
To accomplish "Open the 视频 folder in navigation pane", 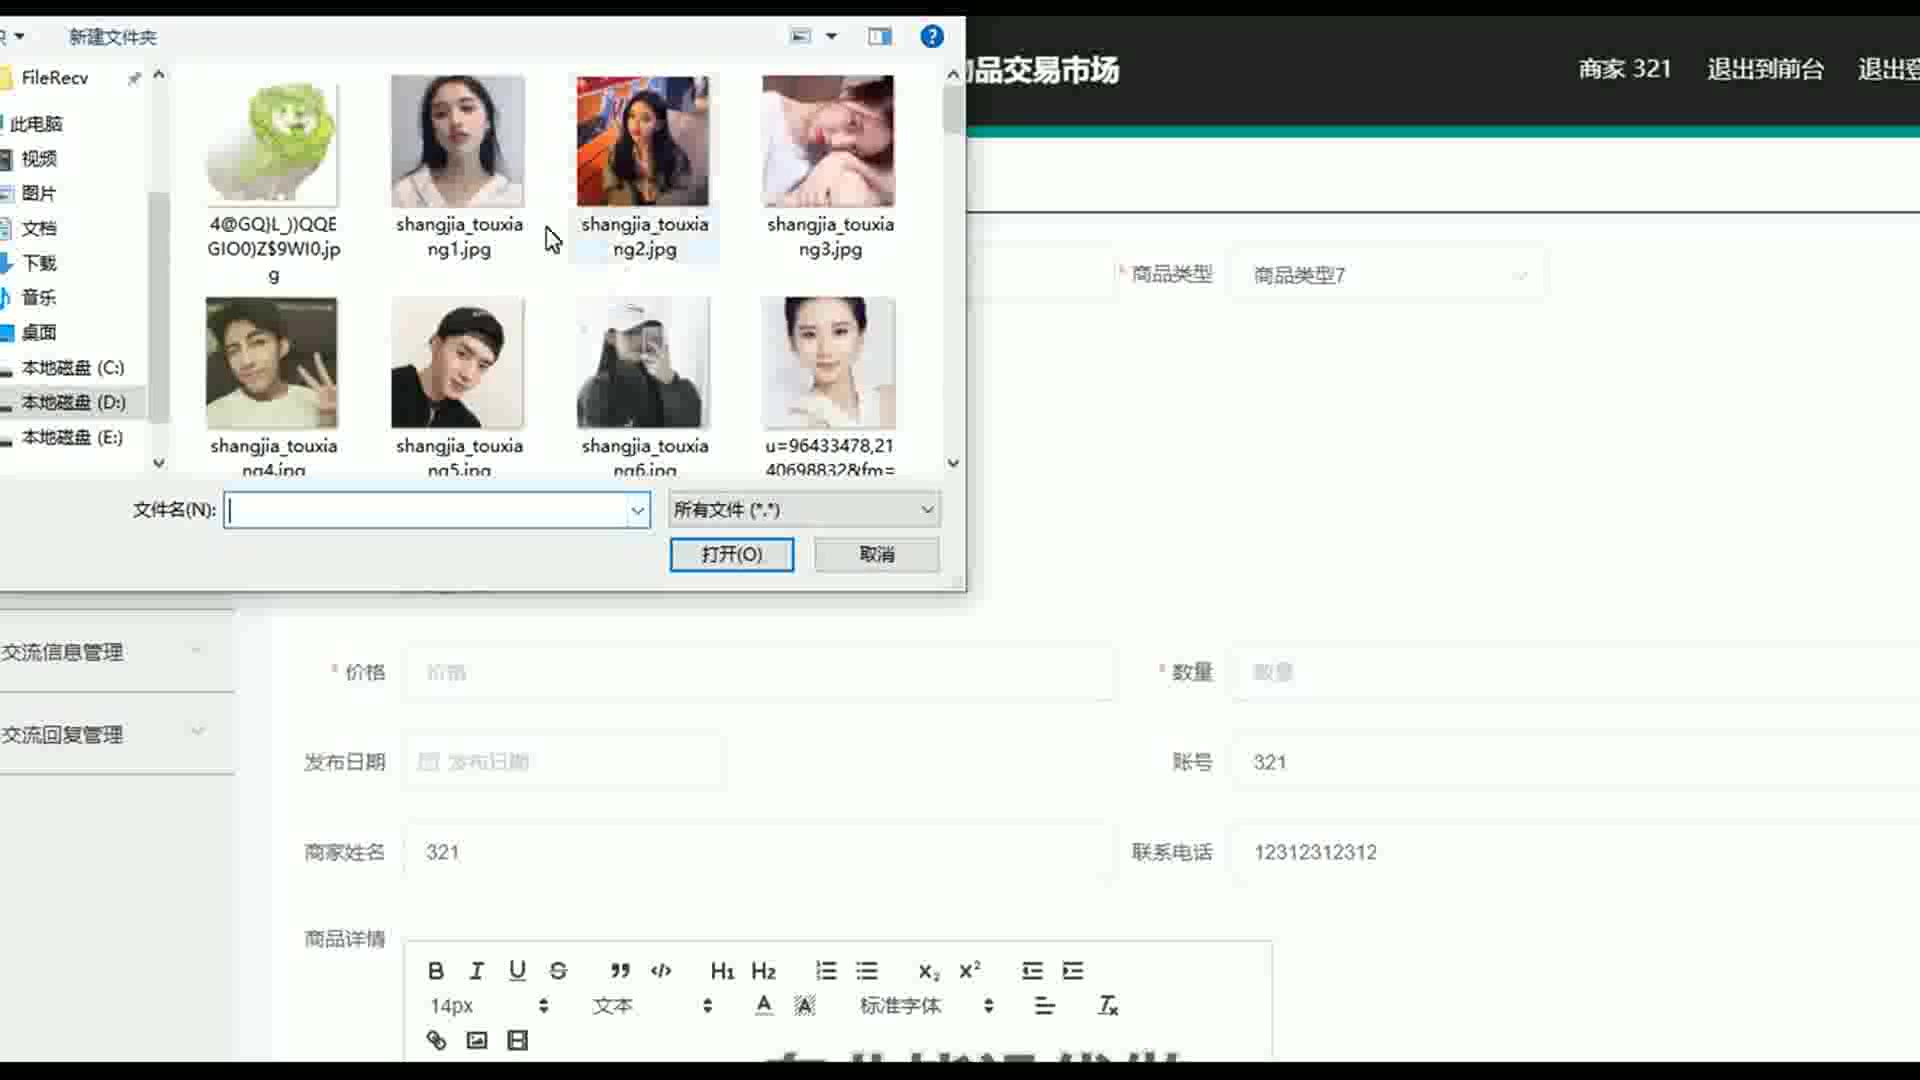I will click(39, 158).
